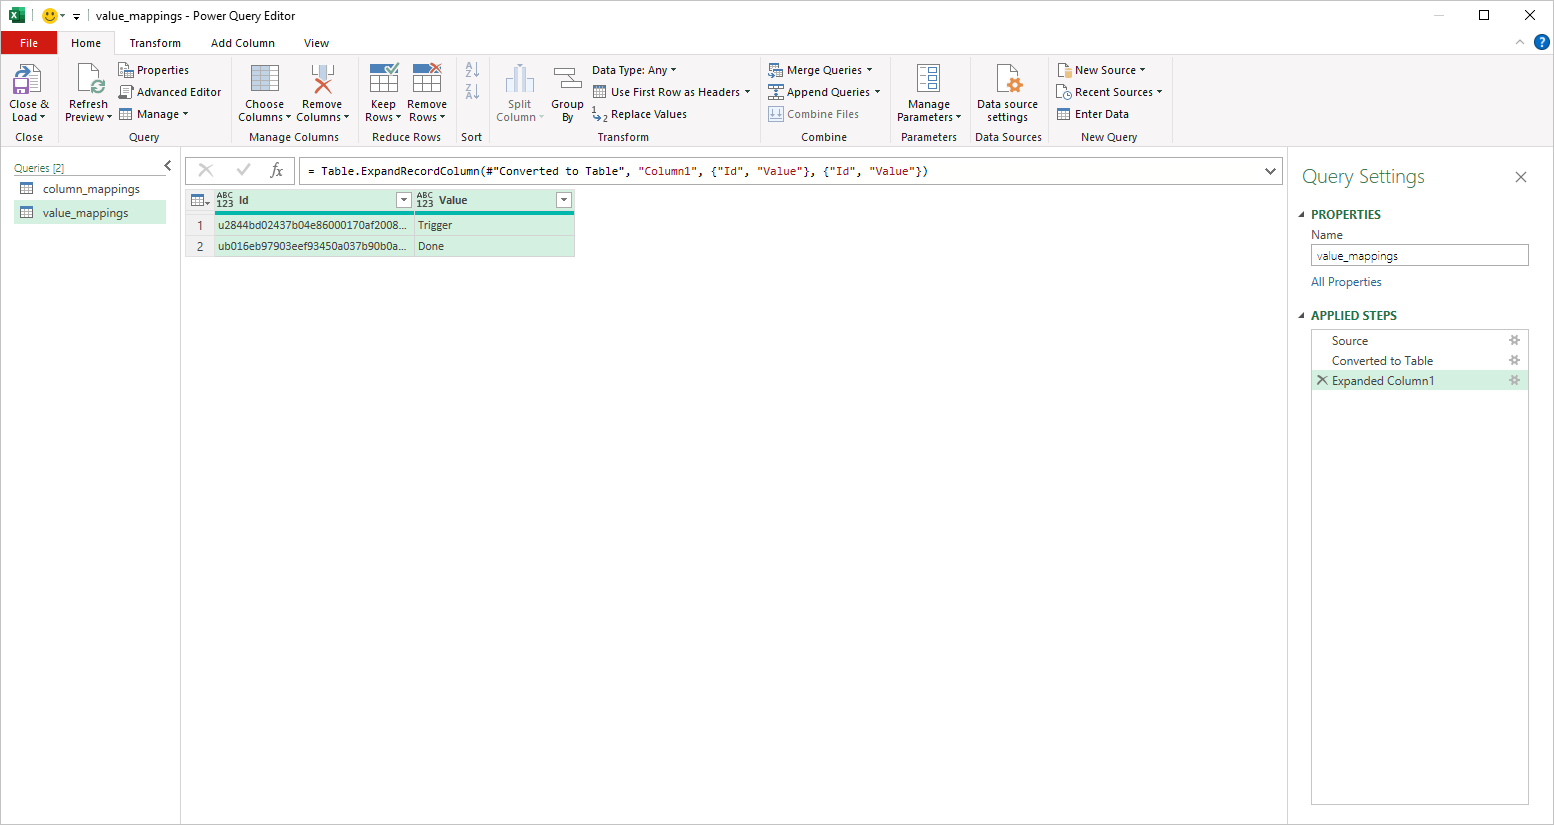Click the Choose Columns icon
Viewport: 1554px width, 825px height.
(265, 79)
